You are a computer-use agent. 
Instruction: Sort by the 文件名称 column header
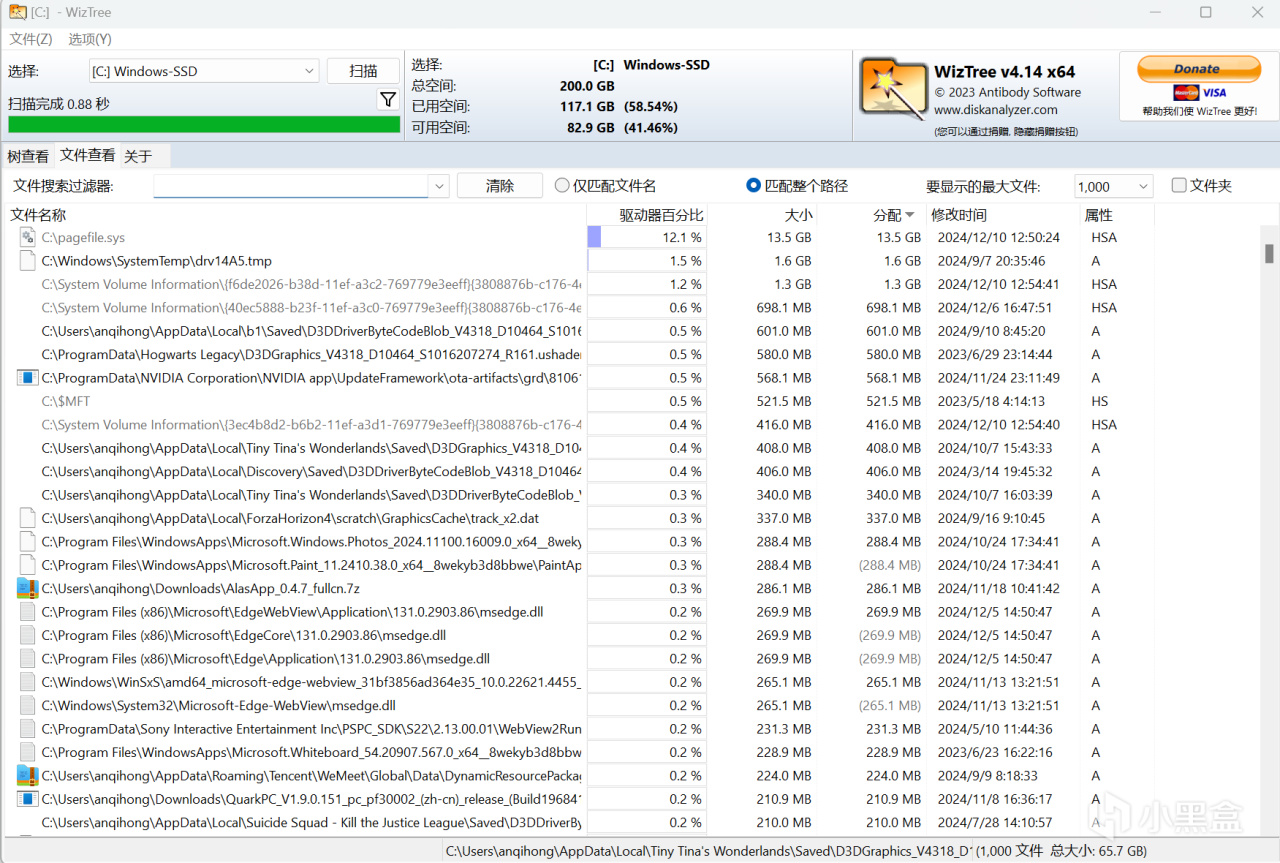click(38, 215)
